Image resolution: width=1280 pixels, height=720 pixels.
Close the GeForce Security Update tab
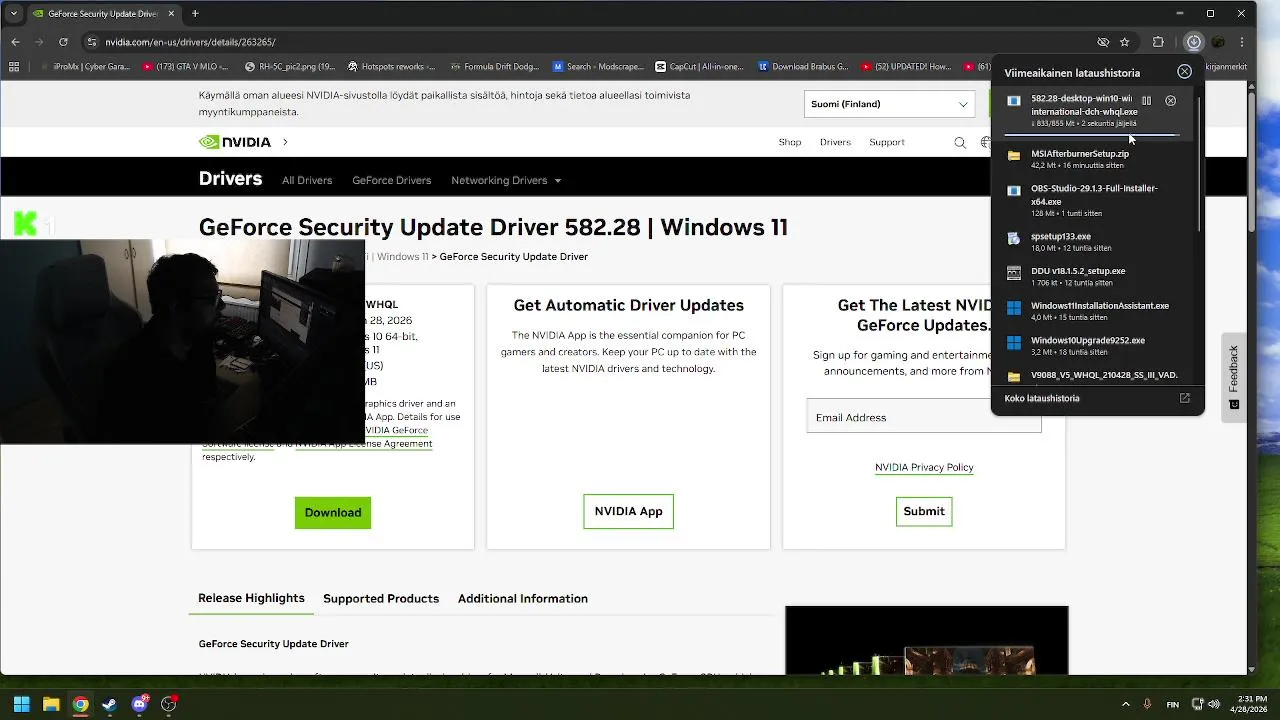(x=171, y=14)
